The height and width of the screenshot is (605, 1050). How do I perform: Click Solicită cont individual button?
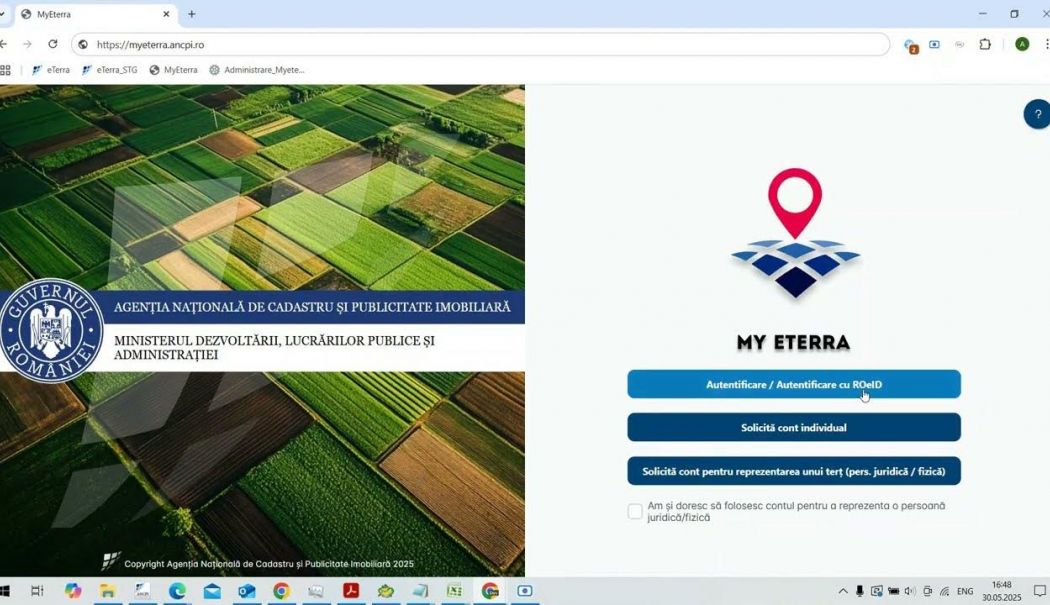(x=794, y=427)
